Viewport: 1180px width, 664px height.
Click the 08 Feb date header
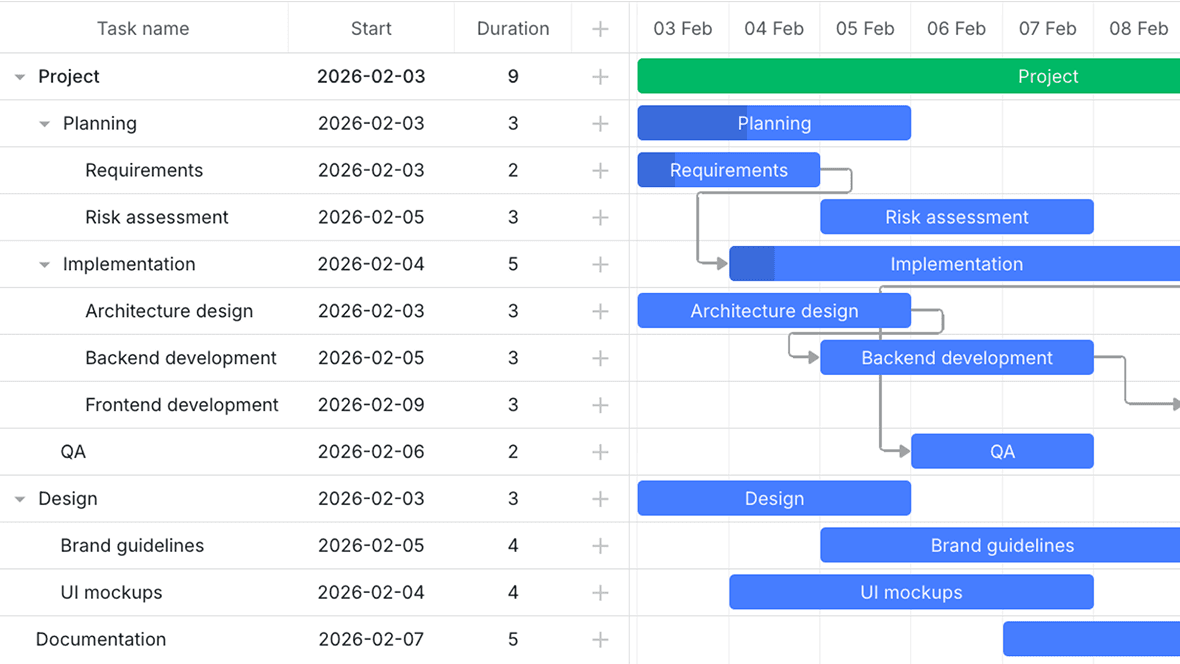coord(1138,29)
